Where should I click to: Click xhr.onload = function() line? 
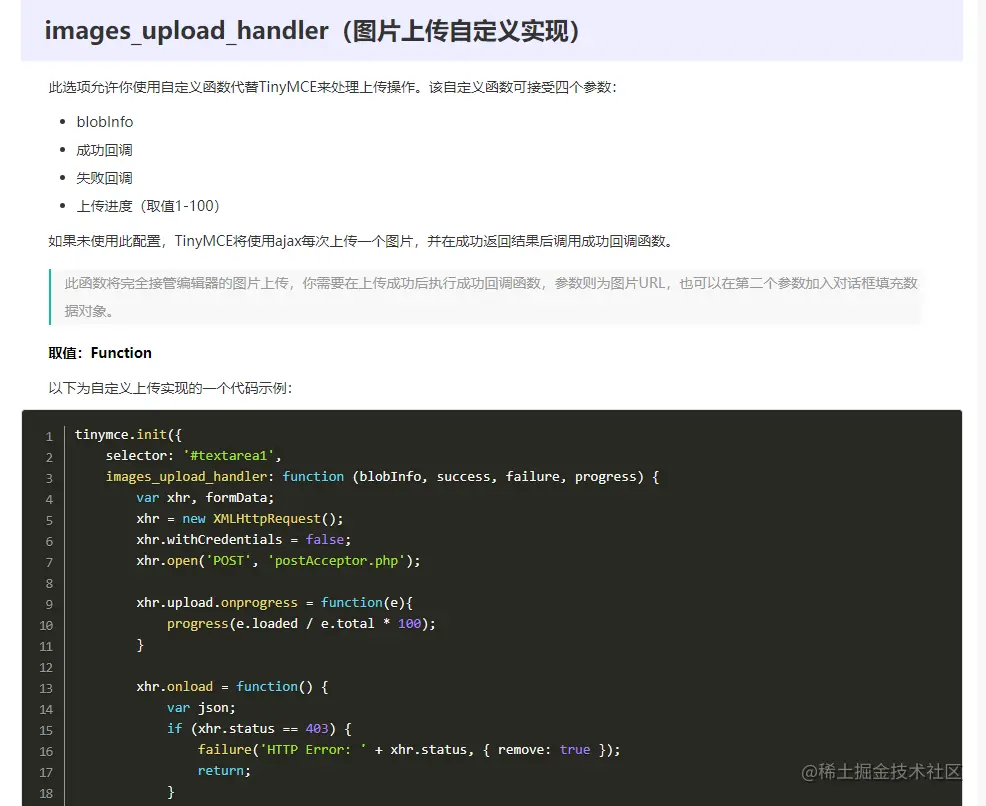coord(232,687)
